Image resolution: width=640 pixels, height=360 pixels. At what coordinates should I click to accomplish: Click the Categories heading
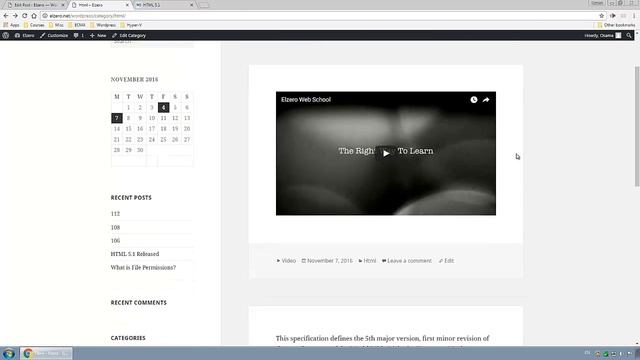(x=128, y=338)
